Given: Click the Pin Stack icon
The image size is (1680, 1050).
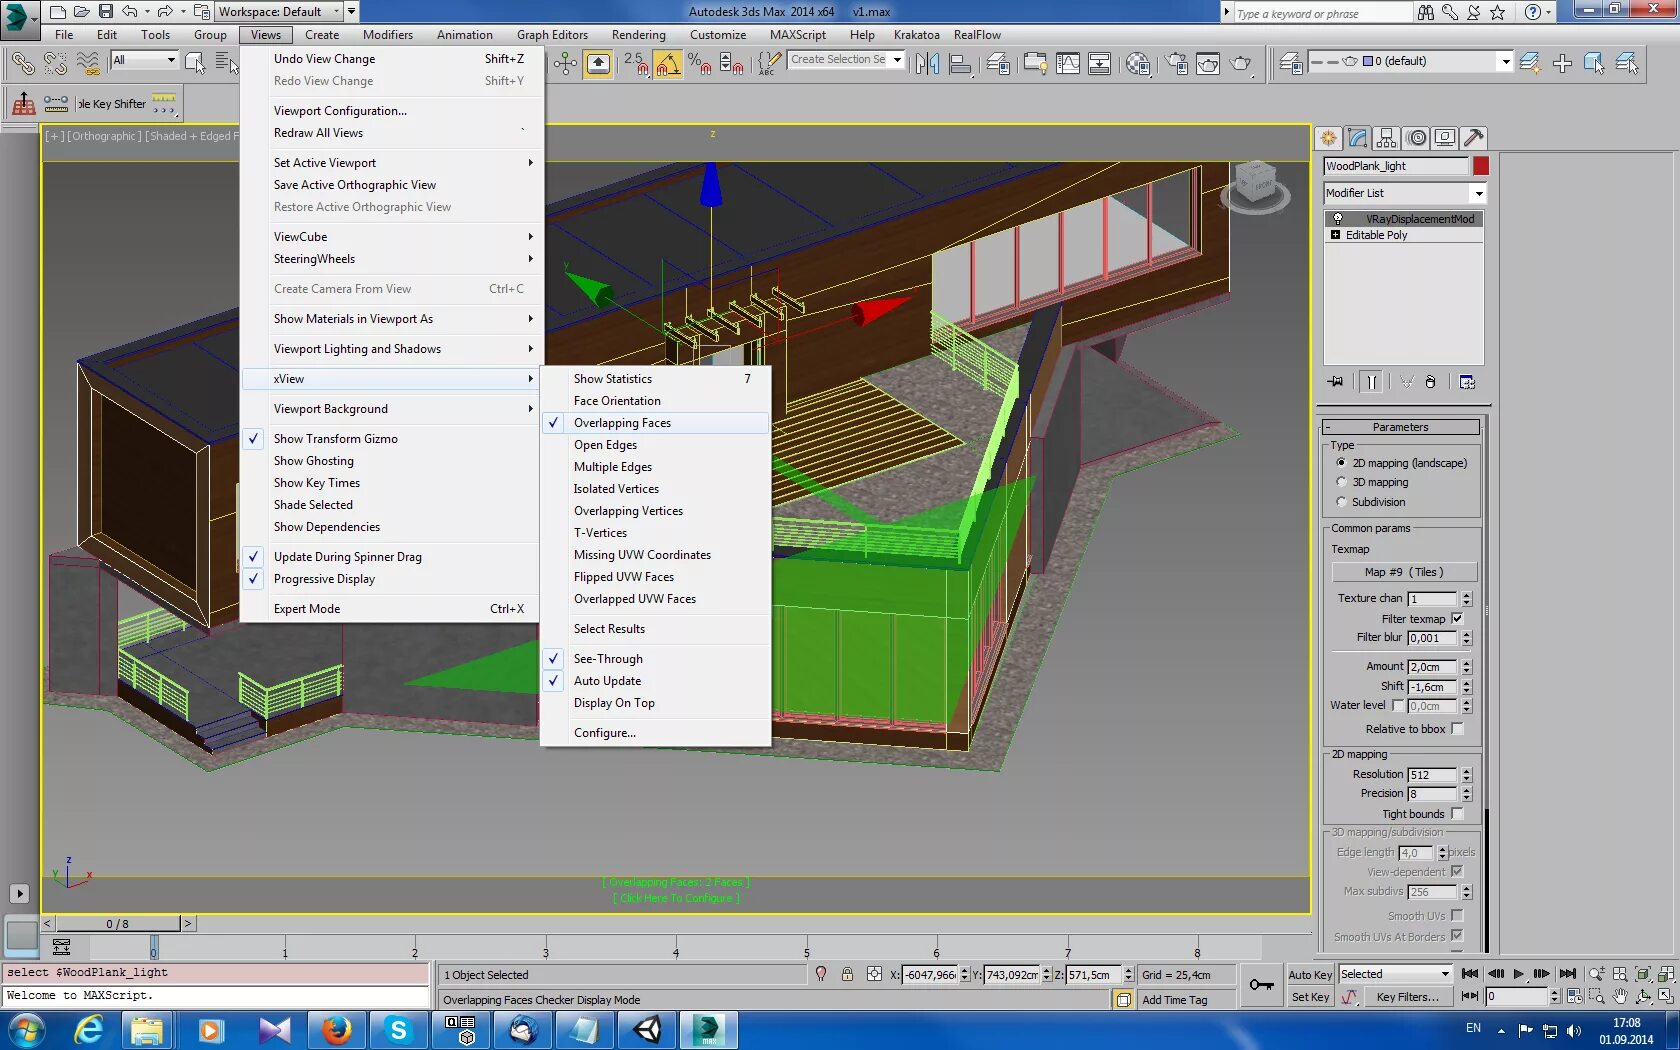Looking at the screenshot, I should (1335, 382).
